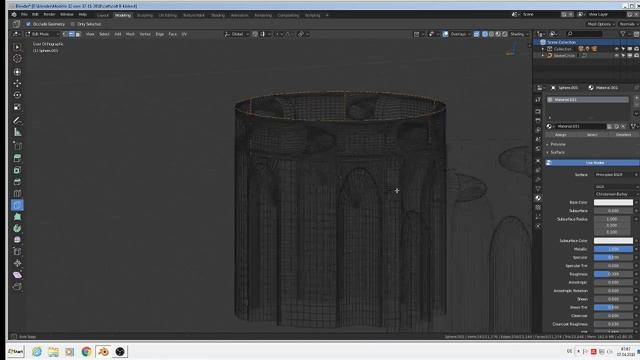Toggle X-ray display in viewport header
640x360 pixels.
pos(476,34)
